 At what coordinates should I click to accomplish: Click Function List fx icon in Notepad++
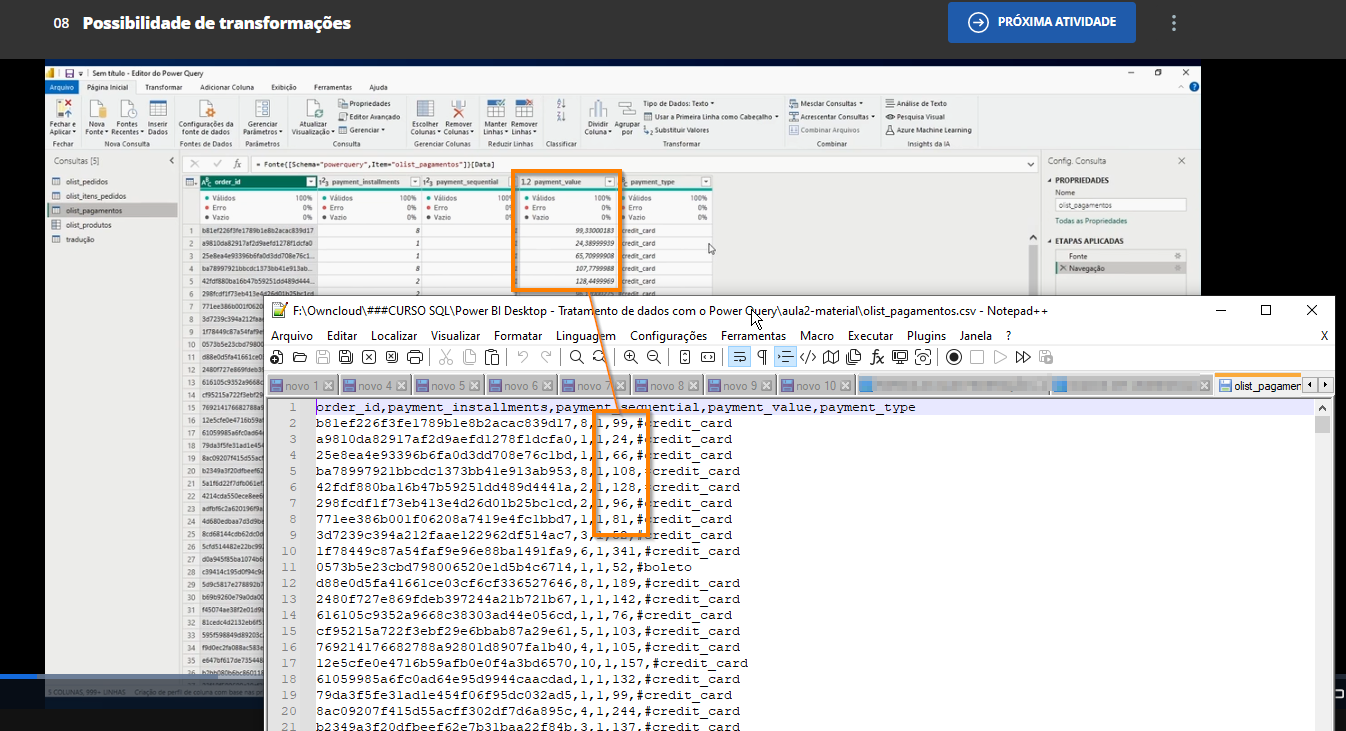877,357
